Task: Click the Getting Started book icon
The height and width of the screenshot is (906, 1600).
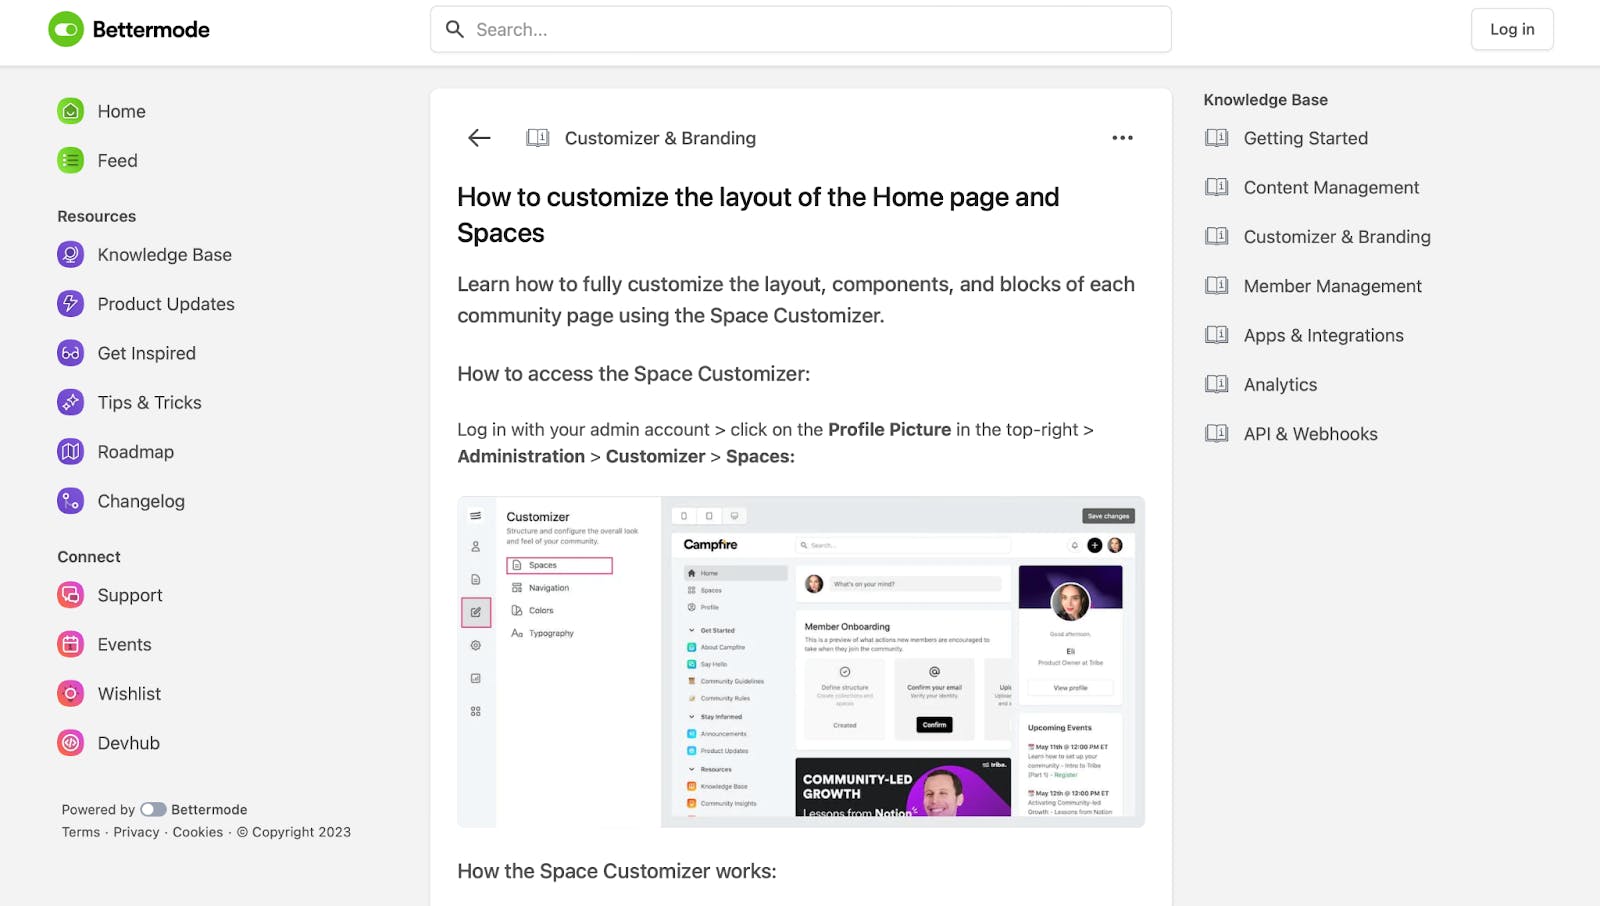Action: point(1217,138)
